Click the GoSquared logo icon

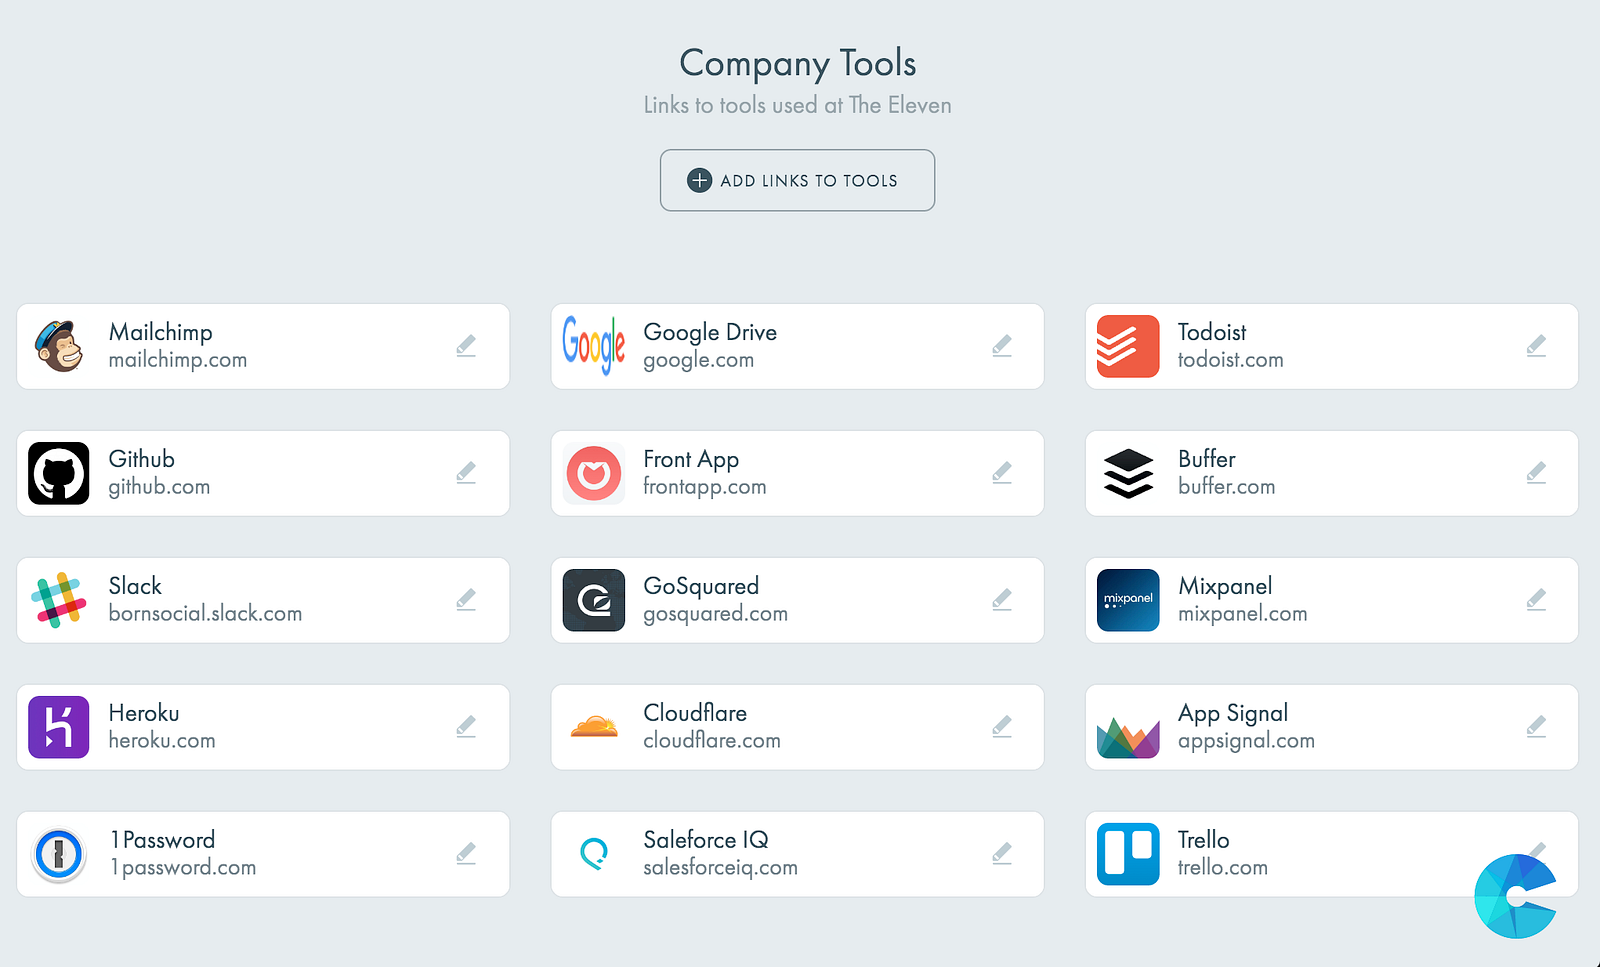pos(594,600)
